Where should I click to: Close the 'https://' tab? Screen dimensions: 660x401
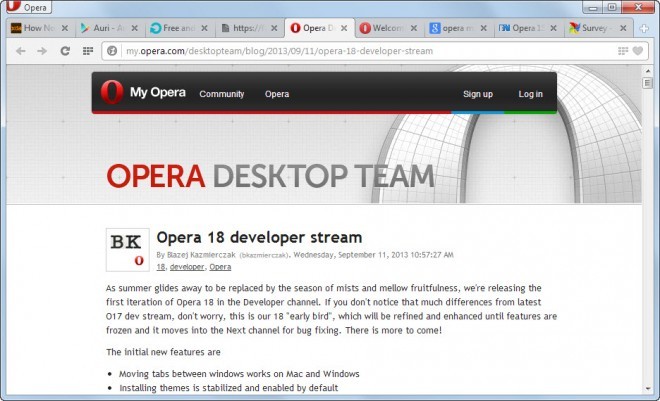point(274,28)
